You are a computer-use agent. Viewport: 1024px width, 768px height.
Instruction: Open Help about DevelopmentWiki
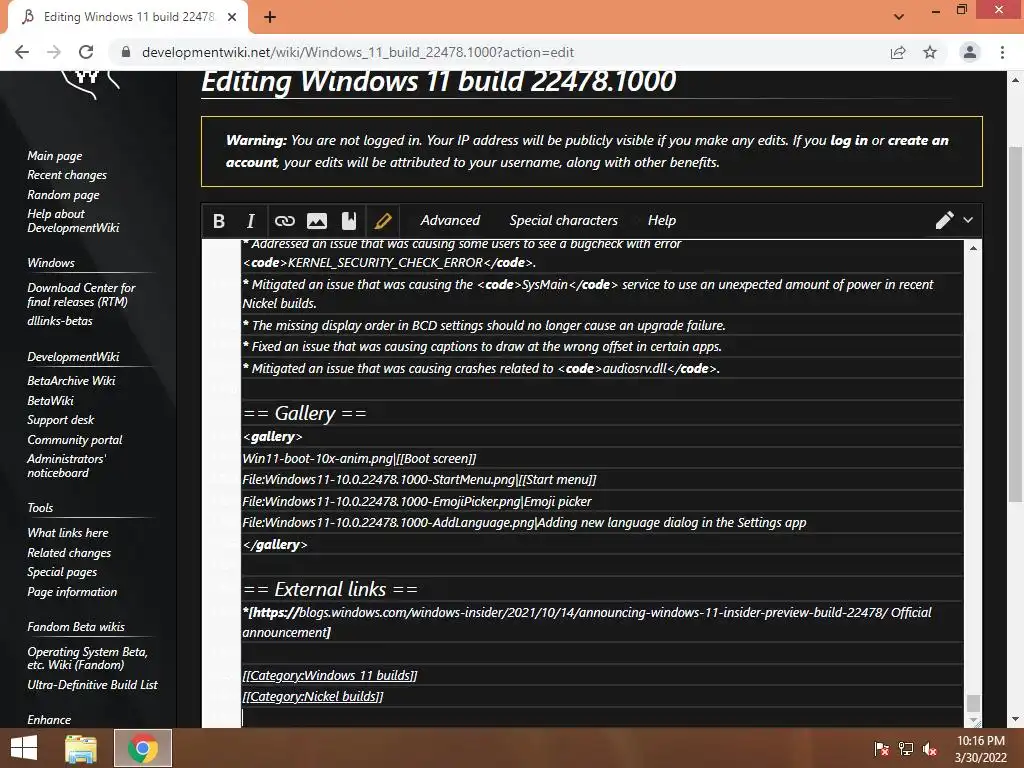coord(72,221)
